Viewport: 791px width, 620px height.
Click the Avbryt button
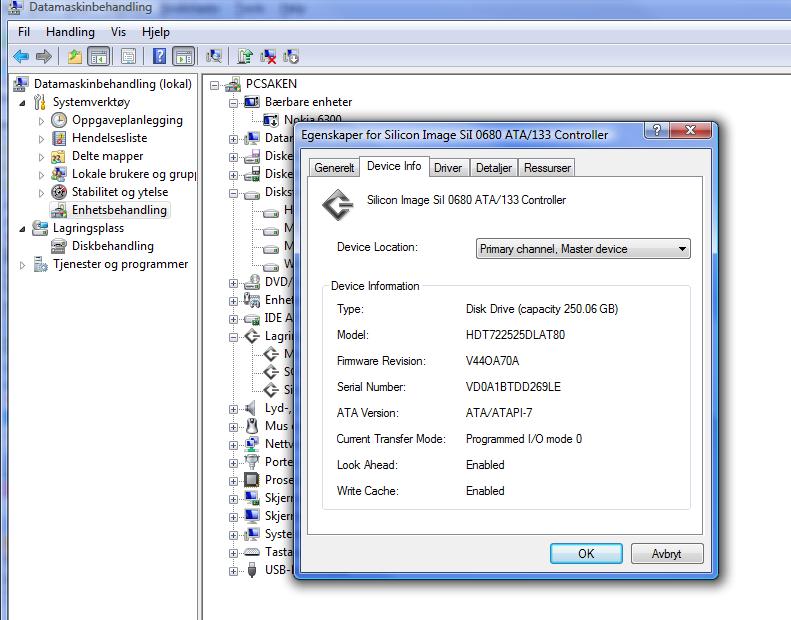(x=666, y=553)
